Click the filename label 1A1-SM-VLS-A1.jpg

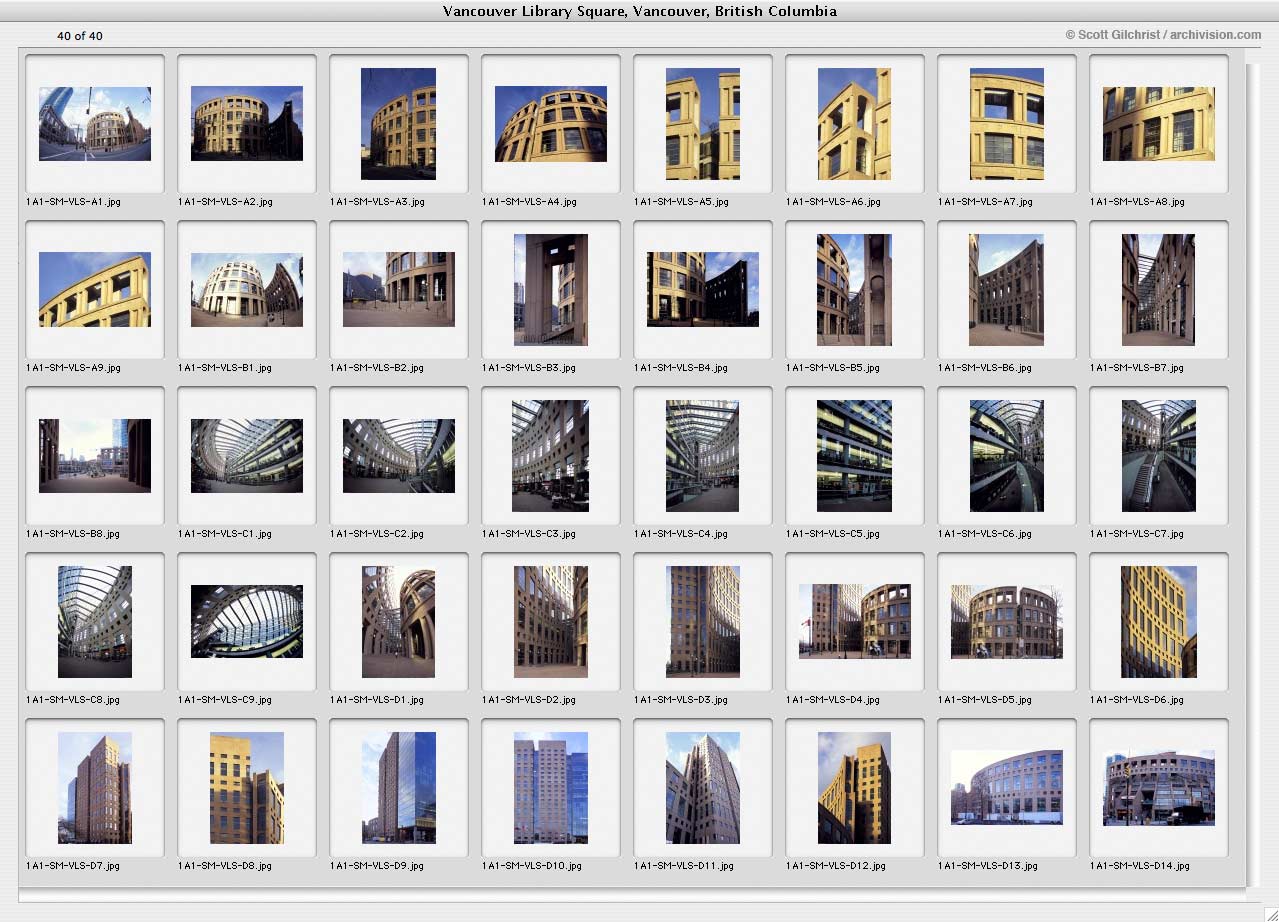73,202
